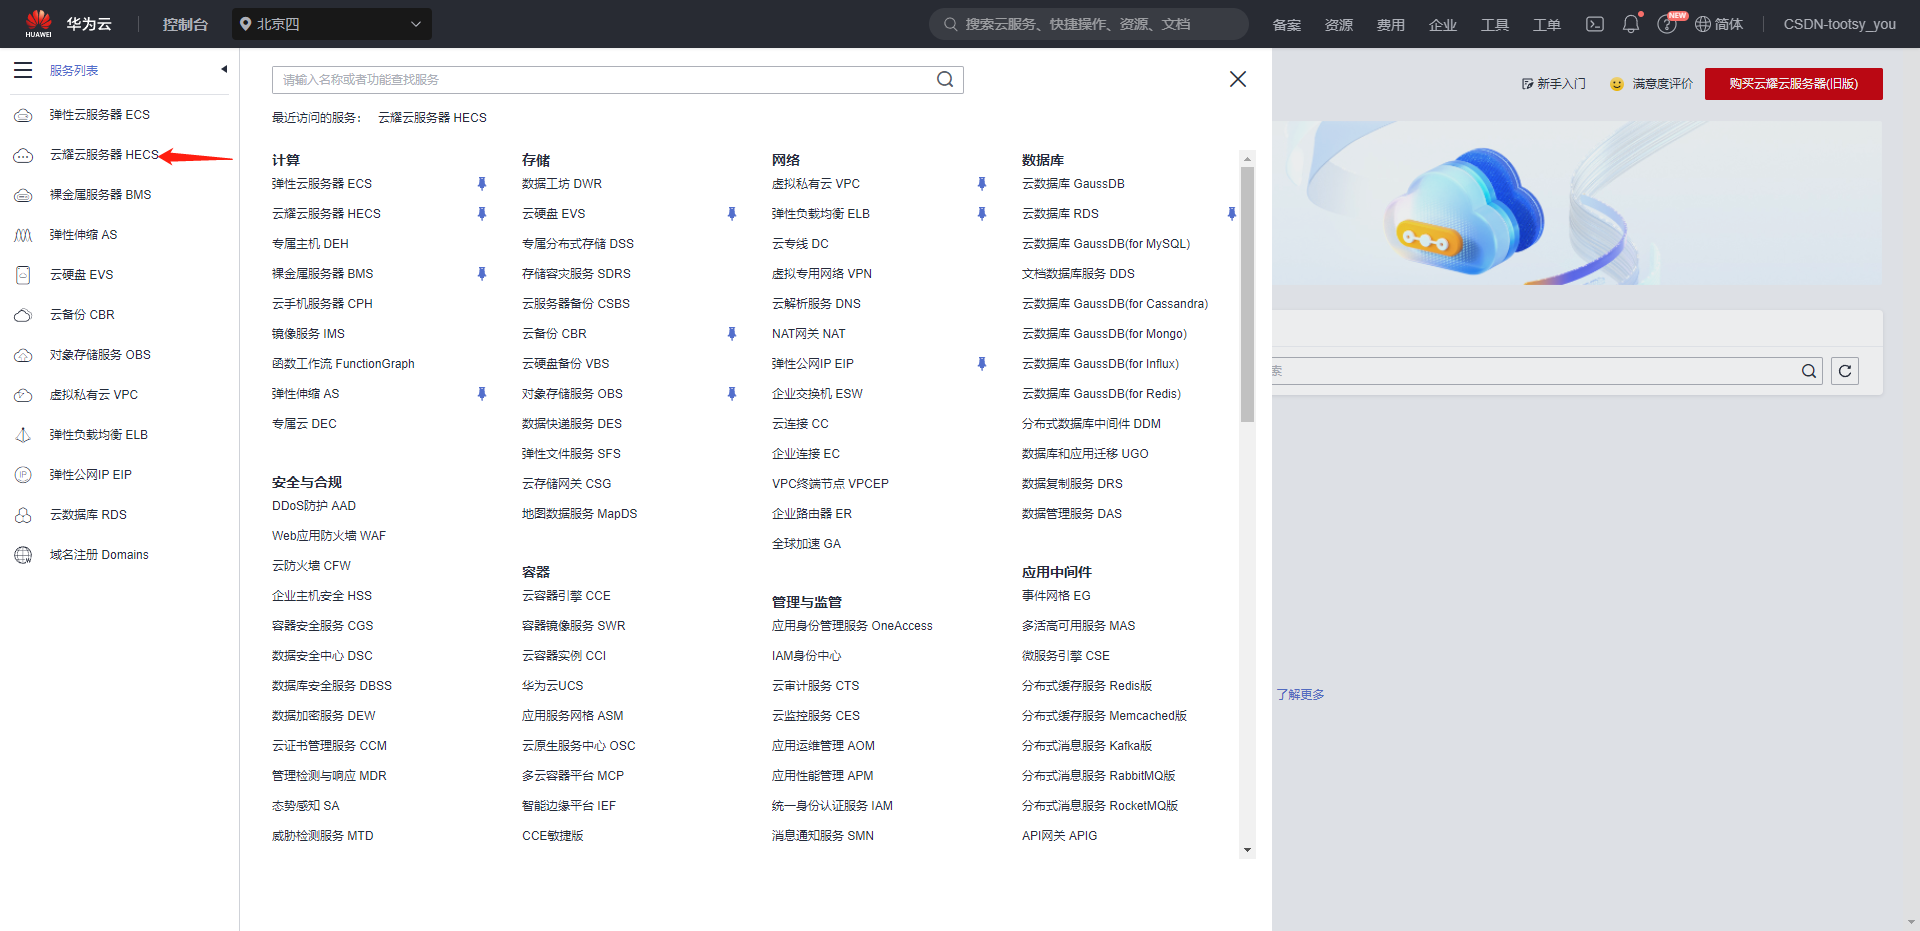Image resolution: width=1920 pixels, height=931 pixels.
Task: Click the refresh button beside list search
Action: (x=1845, y=371)
